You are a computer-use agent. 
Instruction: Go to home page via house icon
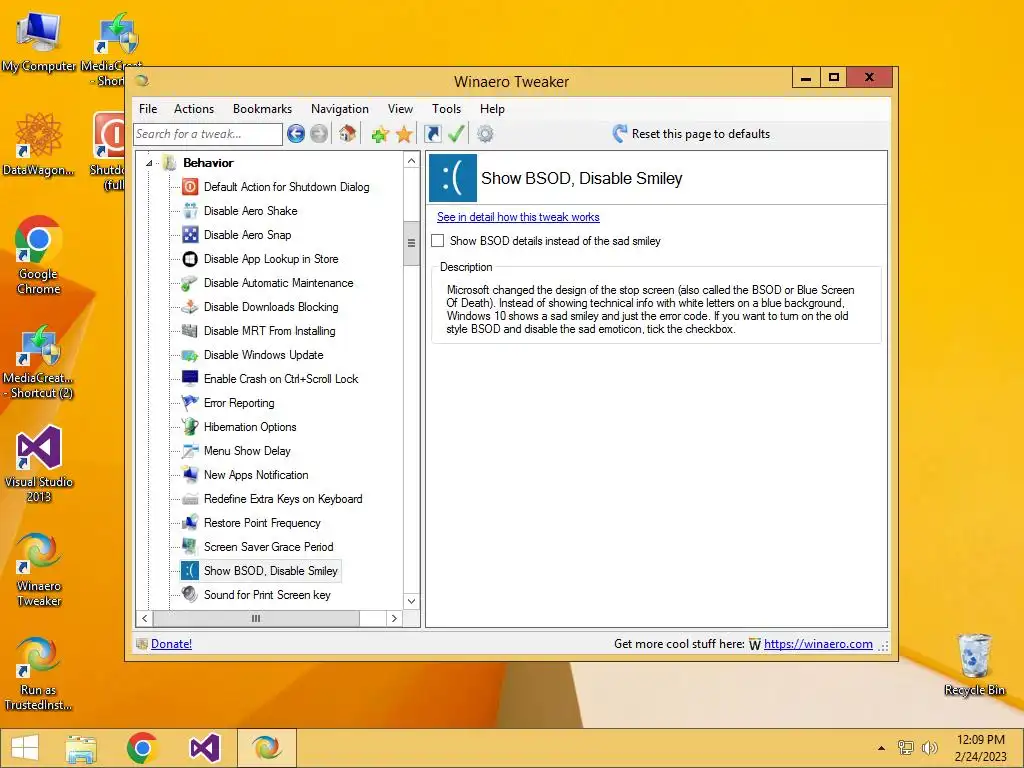coord(347,134)
